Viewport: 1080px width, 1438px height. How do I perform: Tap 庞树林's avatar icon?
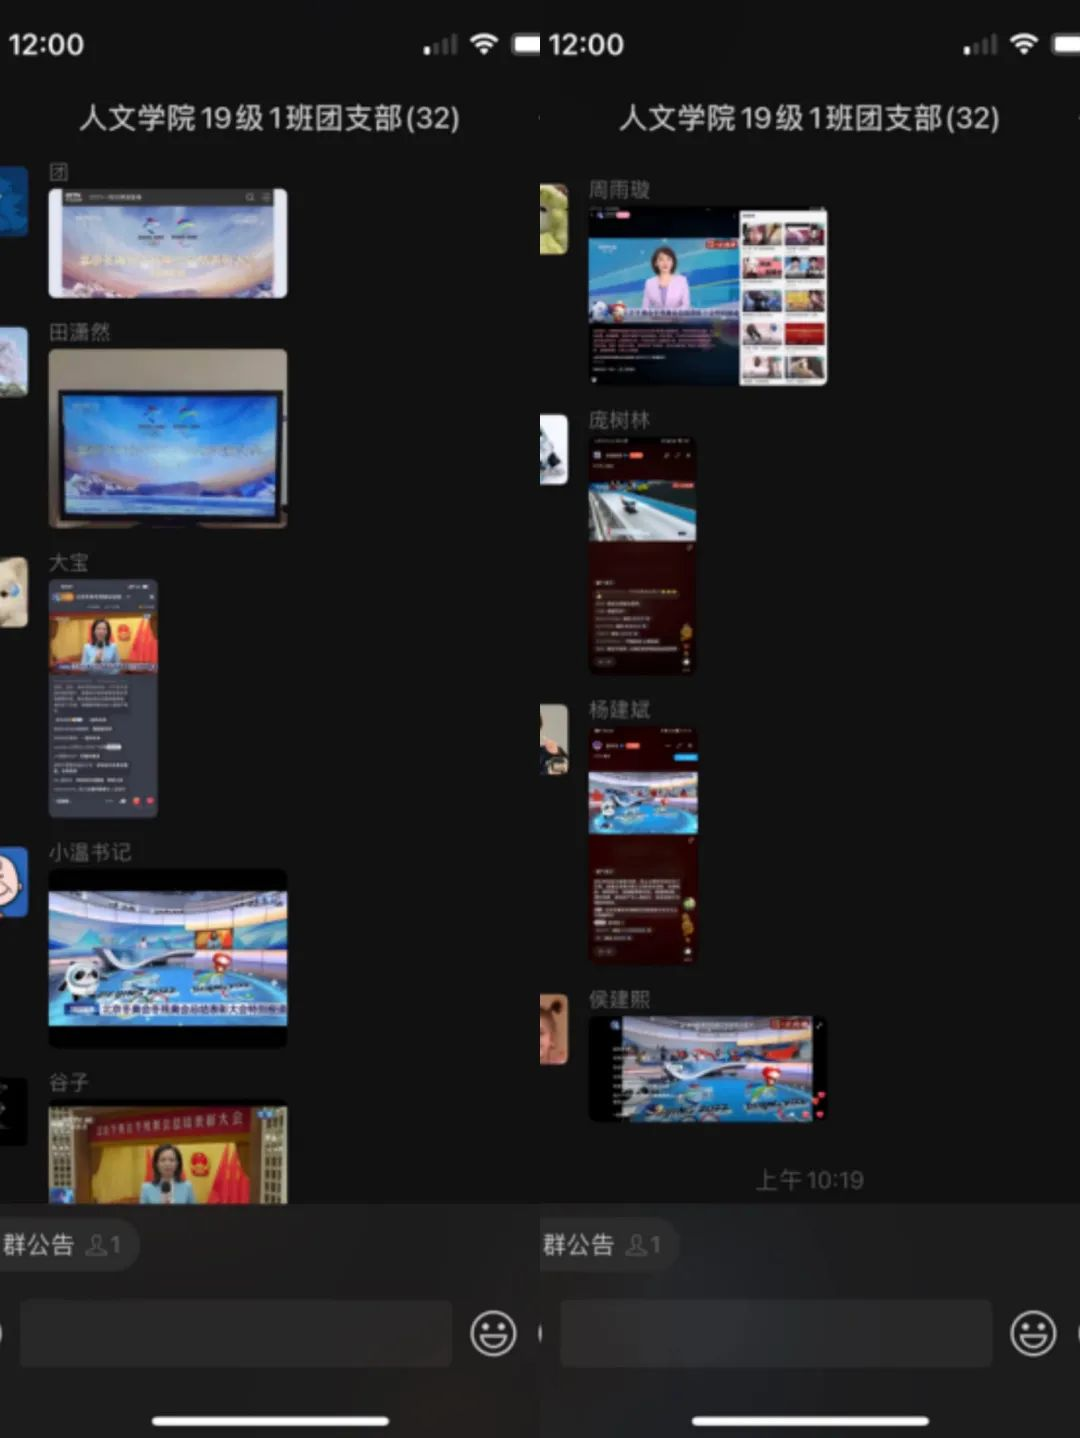554,449
